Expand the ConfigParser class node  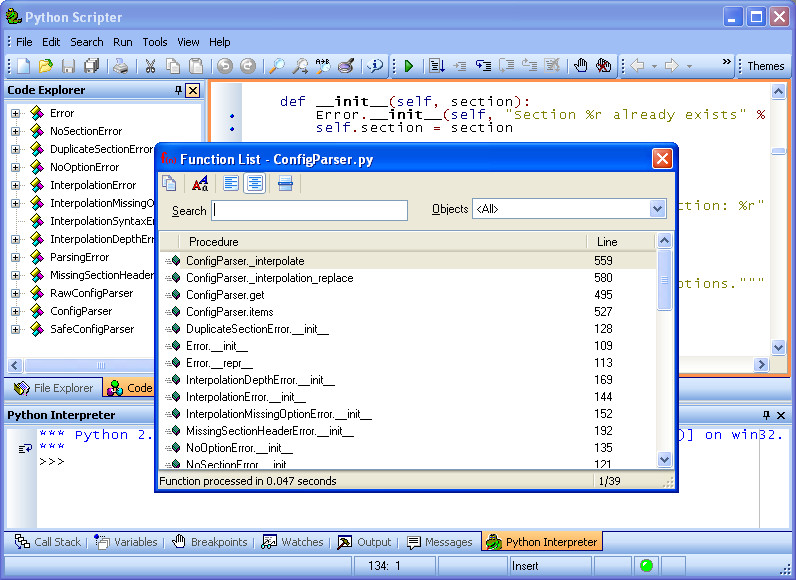point(15,312)
